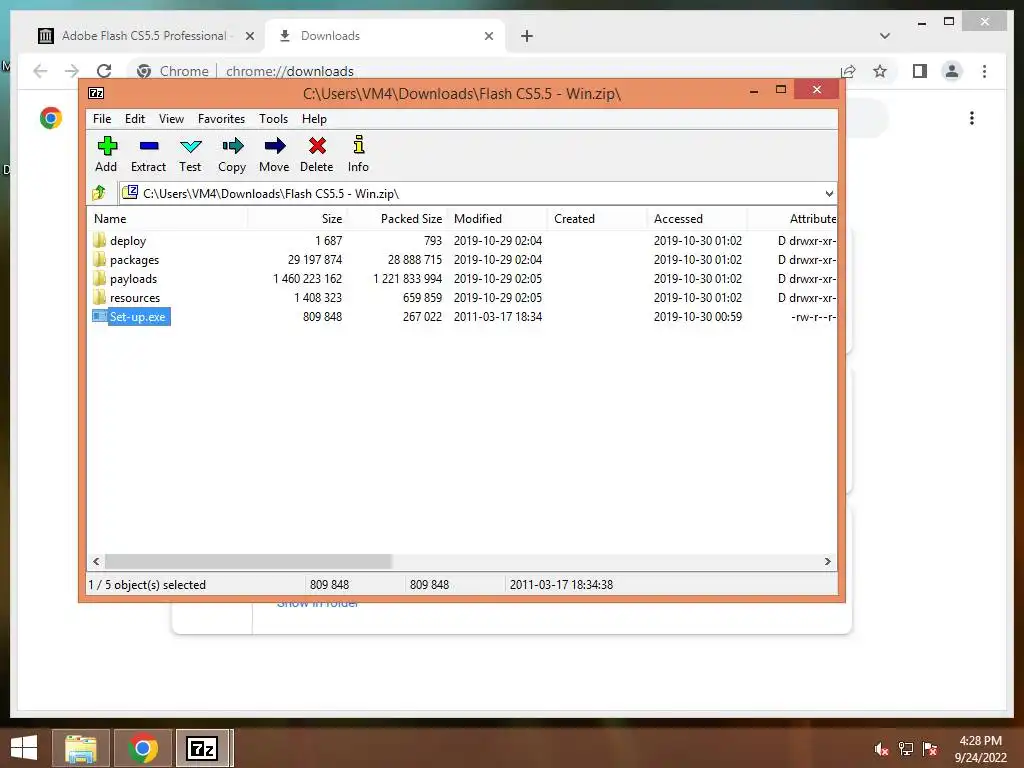This screenshot has height=768, width=1024.
Task: Sort by Accessed column header
Action: click(697, 219)
